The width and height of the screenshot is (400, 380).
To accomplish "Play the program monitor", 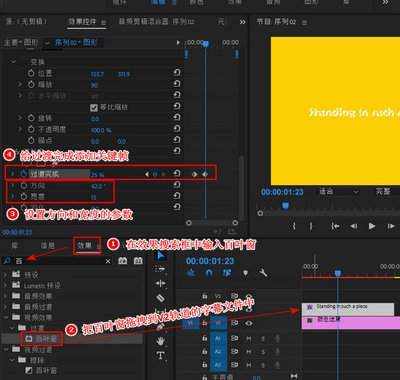I will pyautogui.click(x=372, y=226).
